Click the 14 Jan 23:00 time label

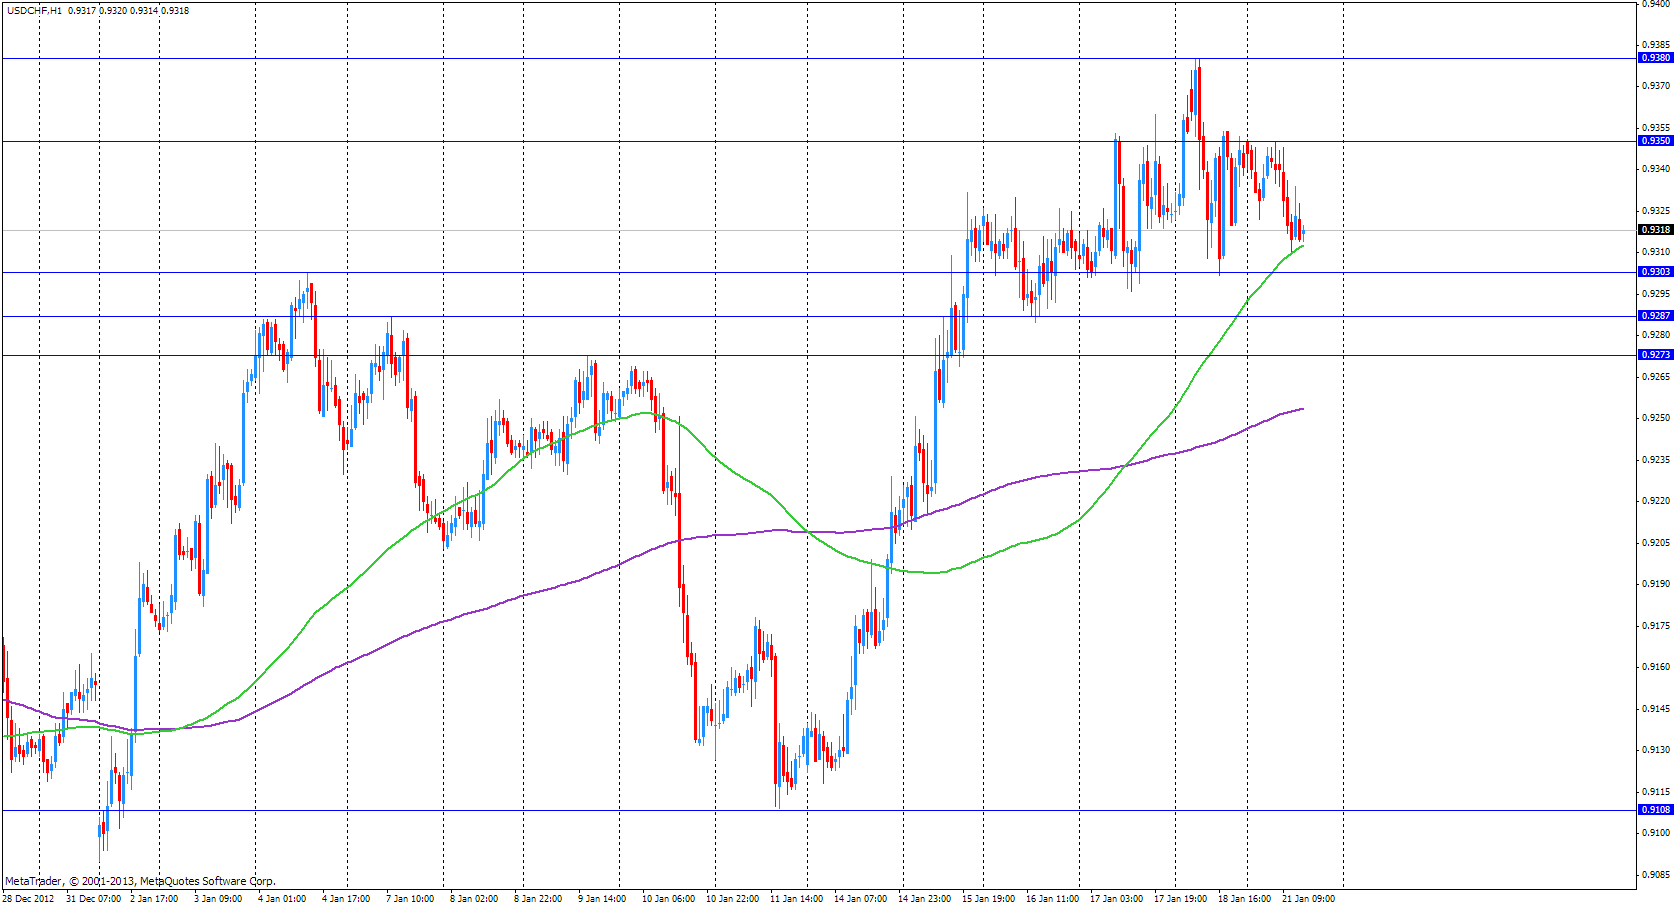(924, 899)
